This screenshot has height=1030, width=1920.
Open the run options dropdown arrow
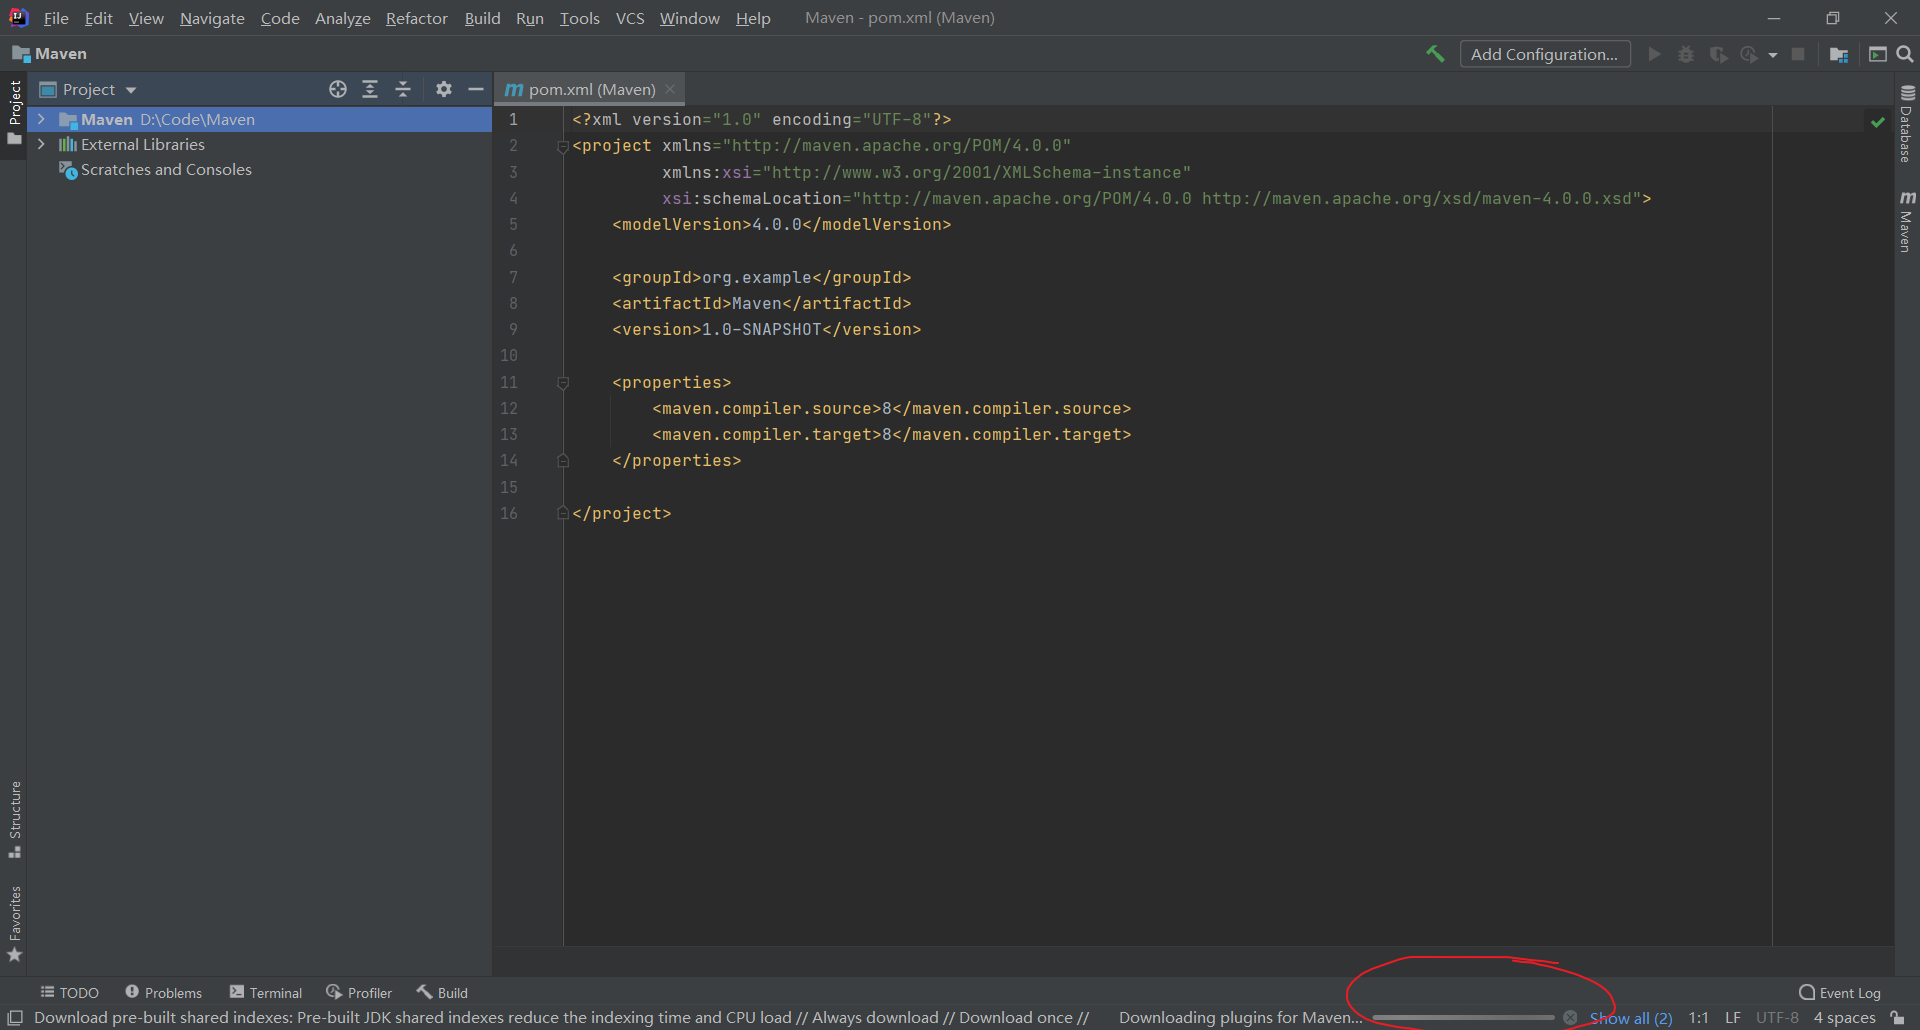click(1773, 55)
